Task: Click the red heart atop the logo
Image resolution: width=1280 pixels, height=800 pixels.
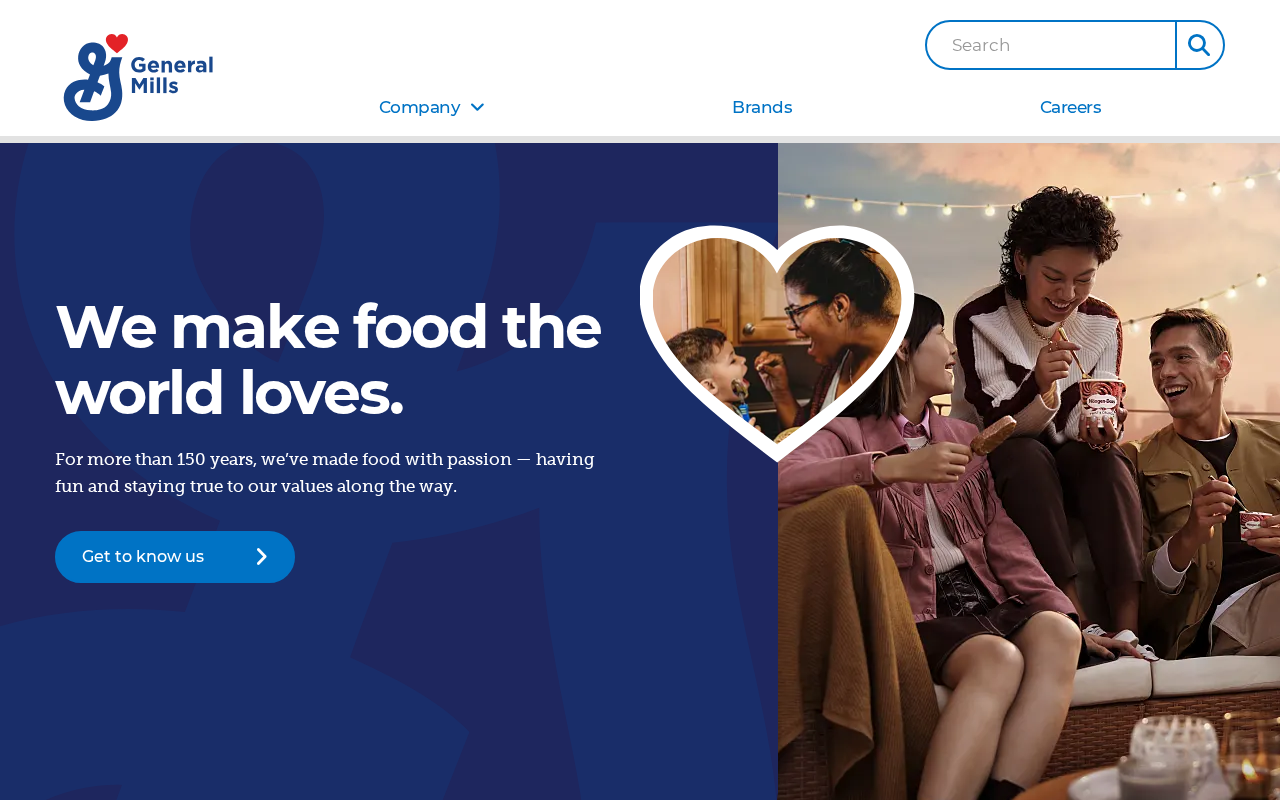Action: (x=117, y=43)
